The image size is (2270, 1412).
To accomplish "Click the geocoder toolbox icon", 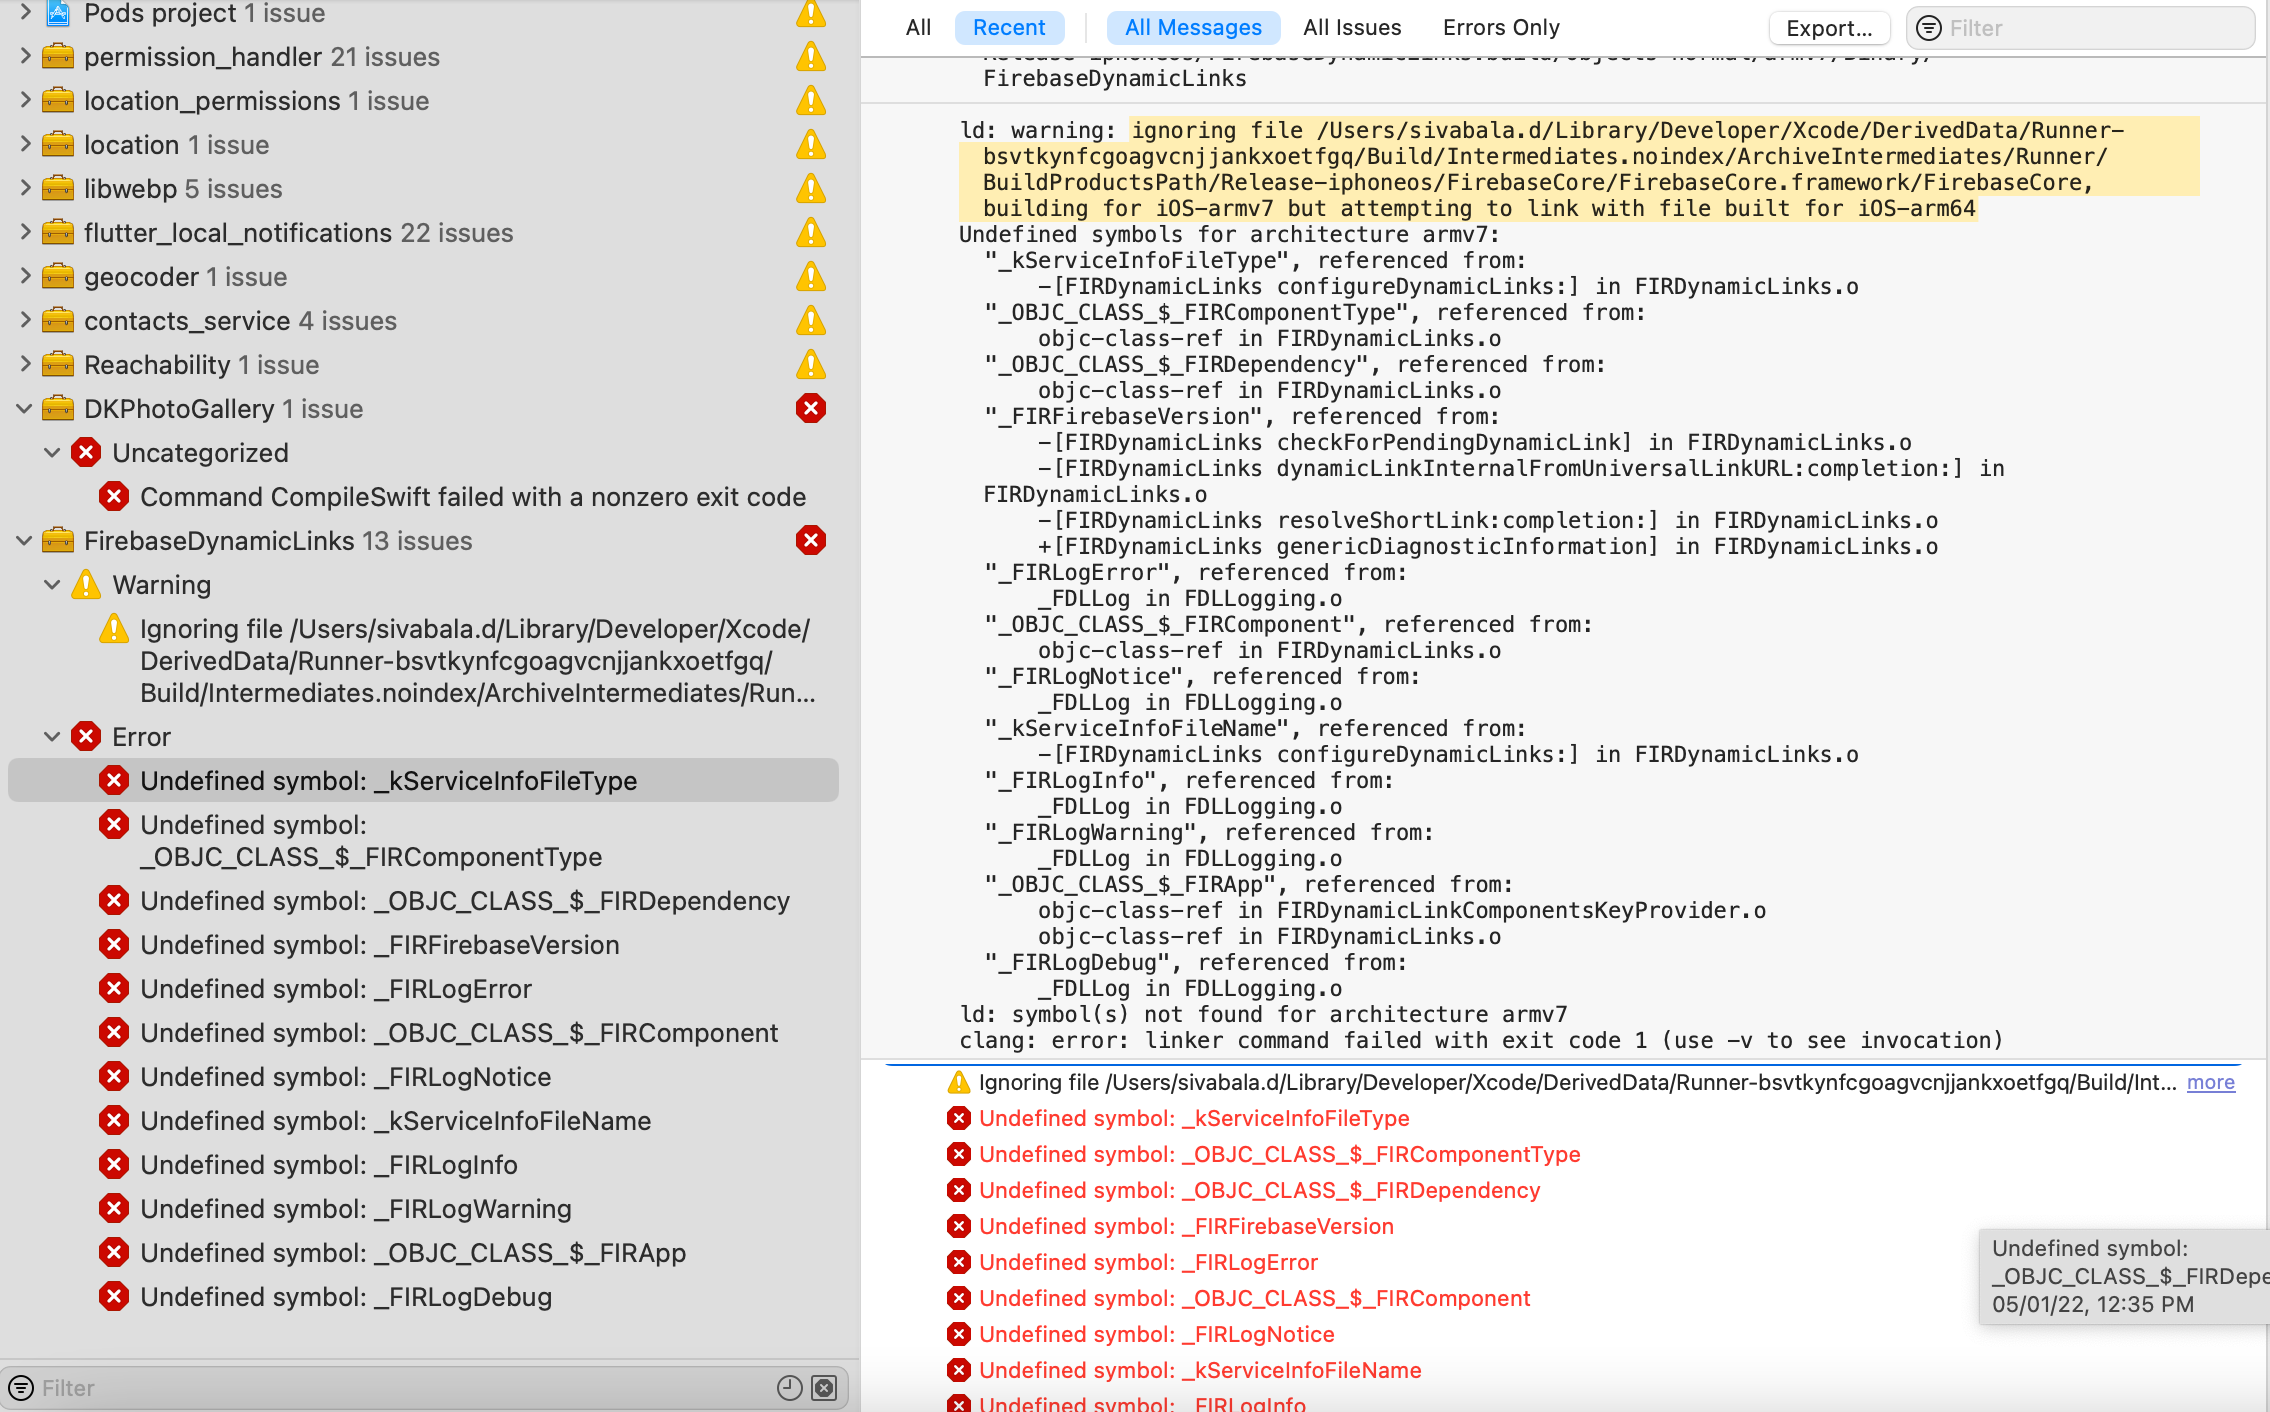I will click(x=58, y=277).
